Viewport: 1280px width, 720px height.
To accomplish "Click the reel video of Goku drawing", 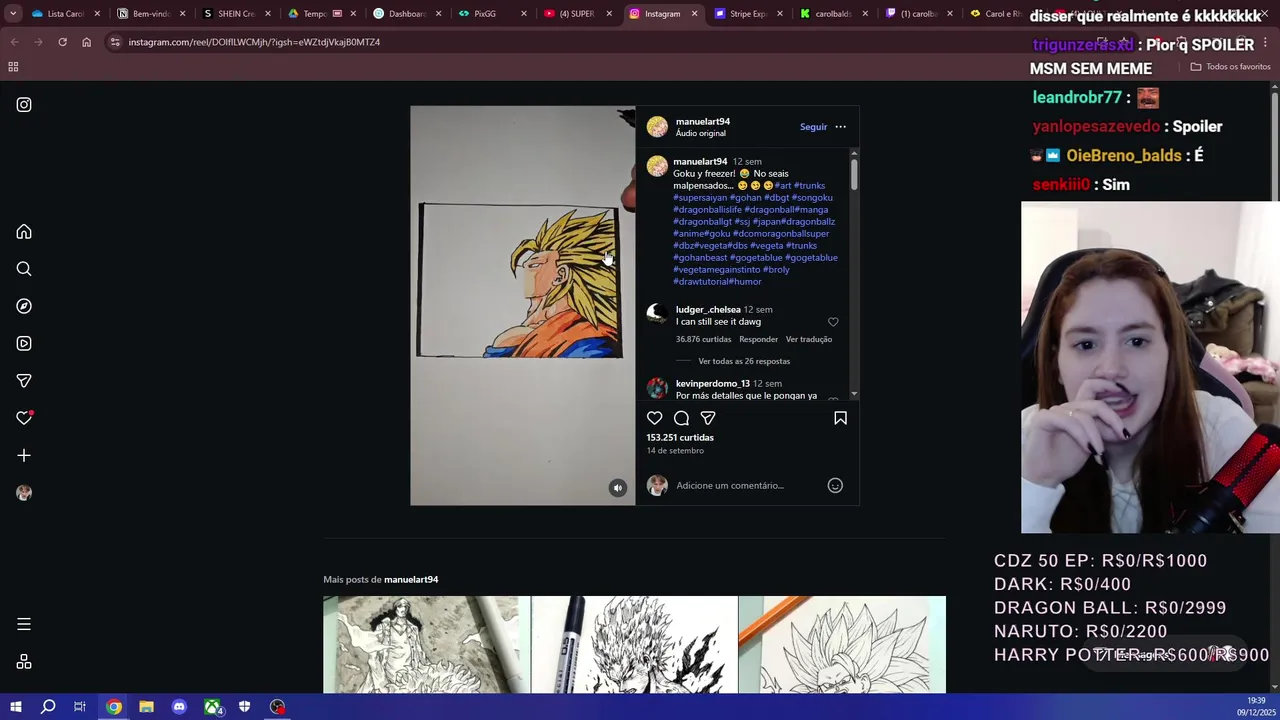I will pos(522,305).
